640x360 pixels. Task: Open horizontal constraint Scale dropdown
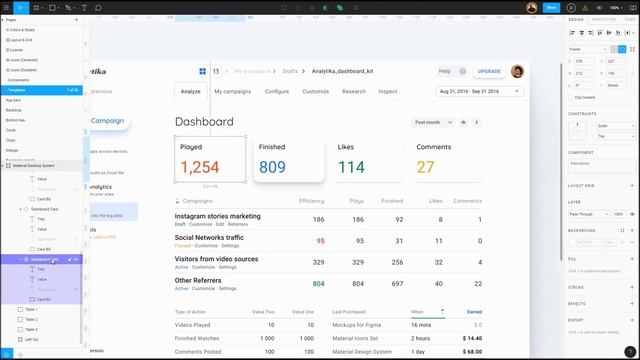click(616, 126)
